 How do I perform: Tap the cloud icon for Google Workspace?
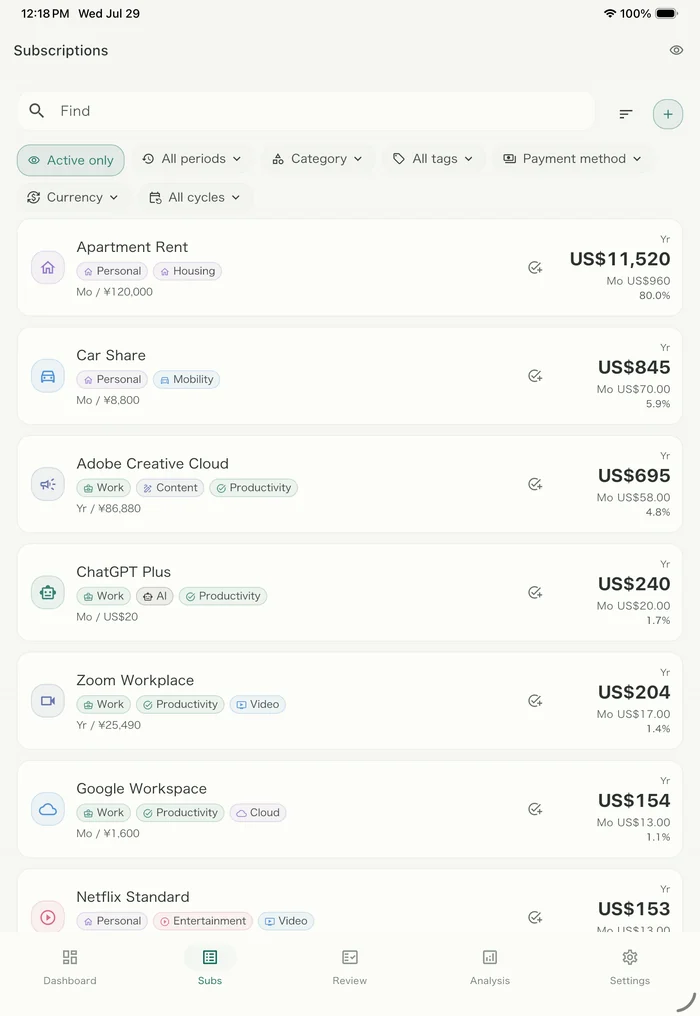(x=48, y=809)
